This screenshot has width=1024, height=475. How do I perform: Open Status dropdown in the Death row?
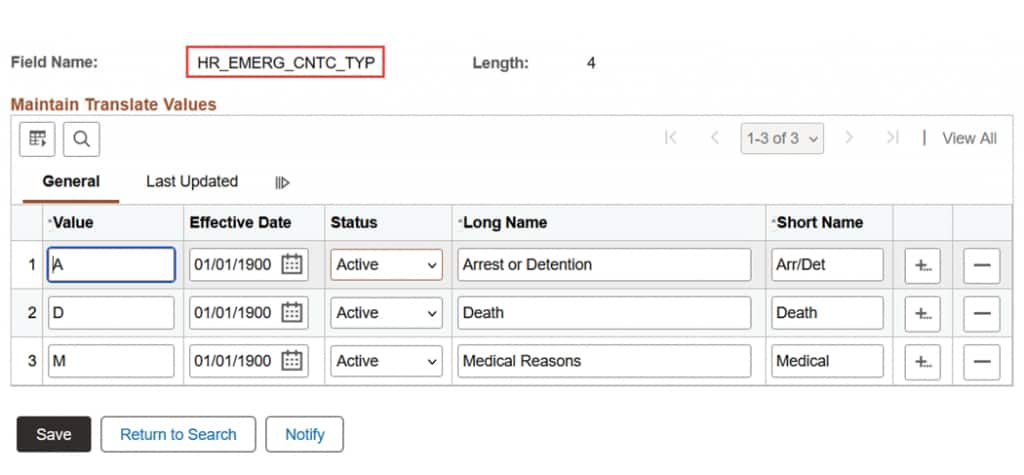coord(386,313)
